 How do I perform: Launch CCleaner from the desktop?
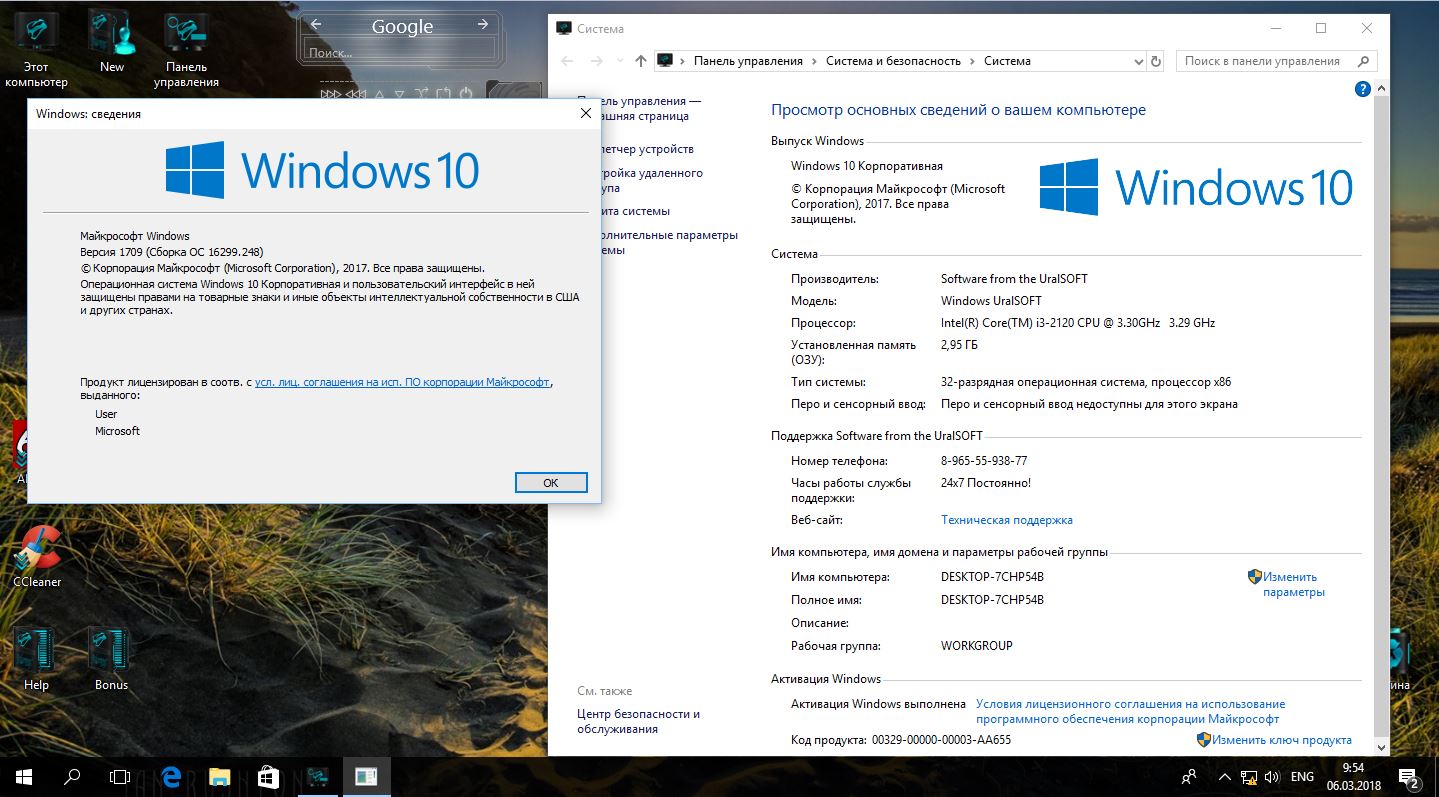click(x=37, y=556)
